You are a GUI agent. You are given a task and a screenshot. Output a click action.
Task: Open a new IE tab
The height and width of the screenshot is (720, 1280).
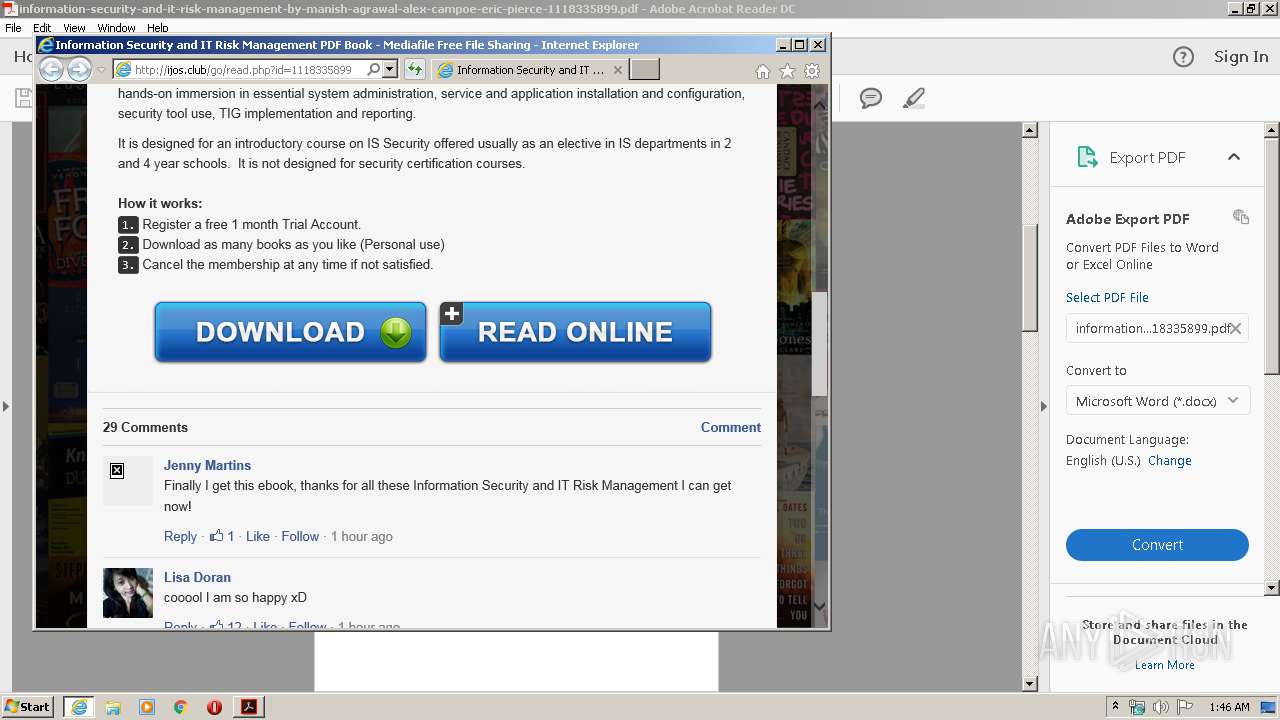(x=644, y=70)
